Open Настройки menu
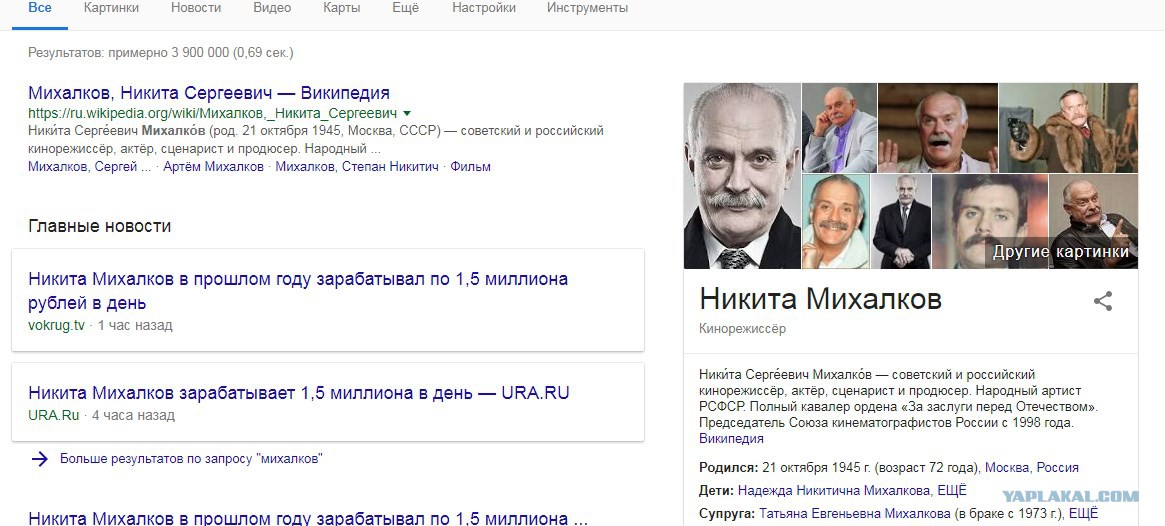1165x526 pixels. [x=483, y=8]
